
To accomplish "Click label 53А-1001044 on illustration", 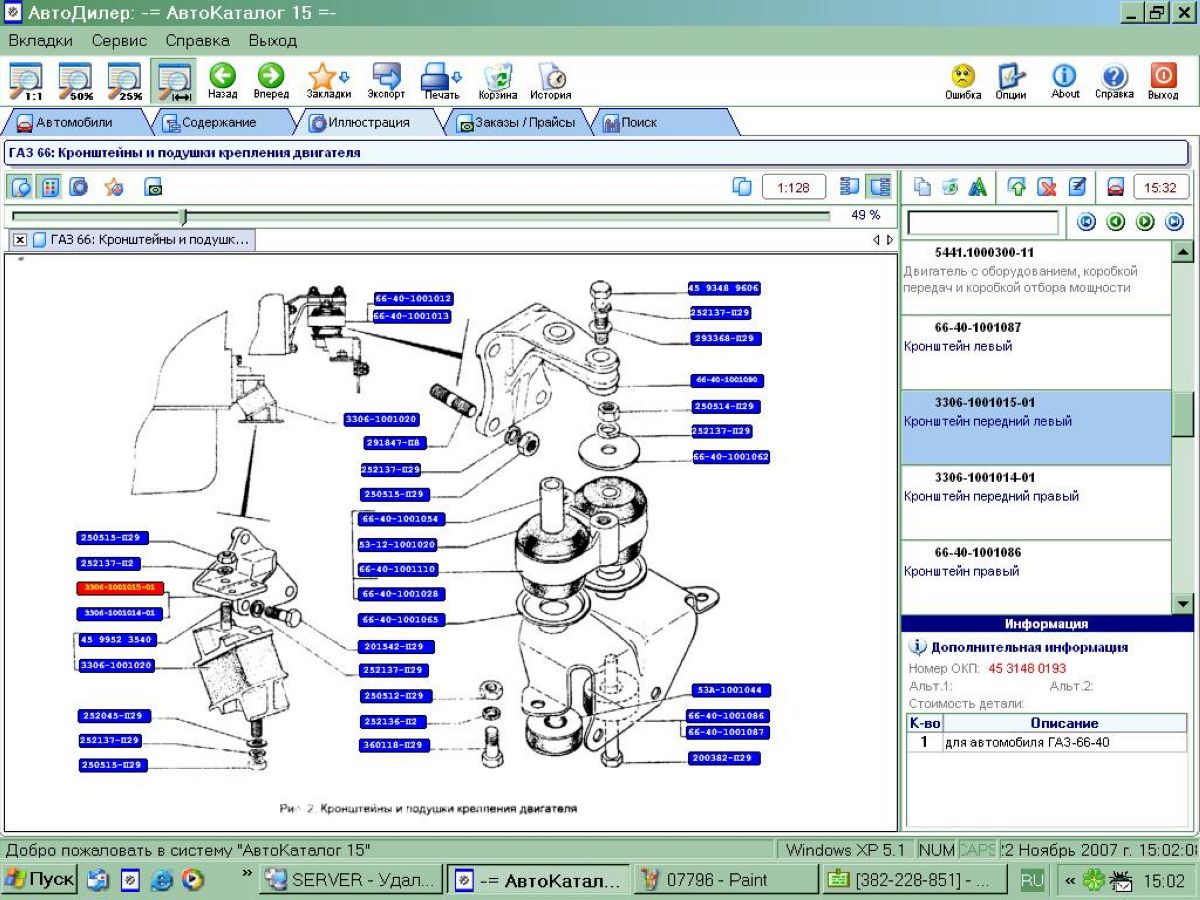I will point(730,690).
